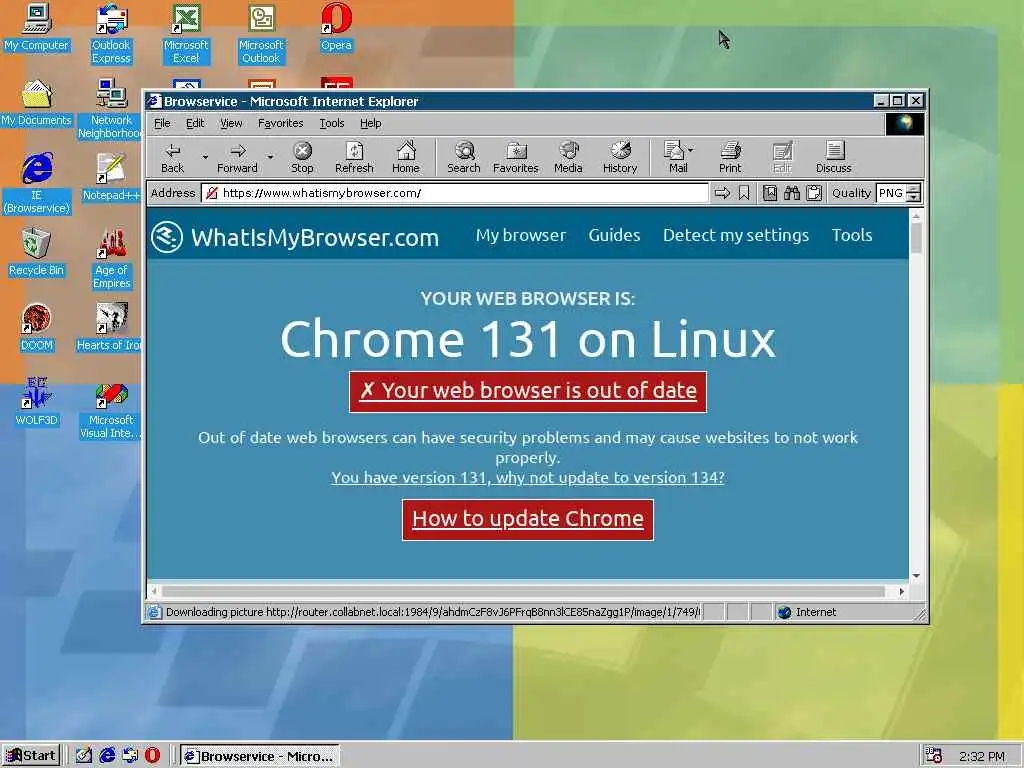
Task: Open the Help menu
Action: (370, 123)
